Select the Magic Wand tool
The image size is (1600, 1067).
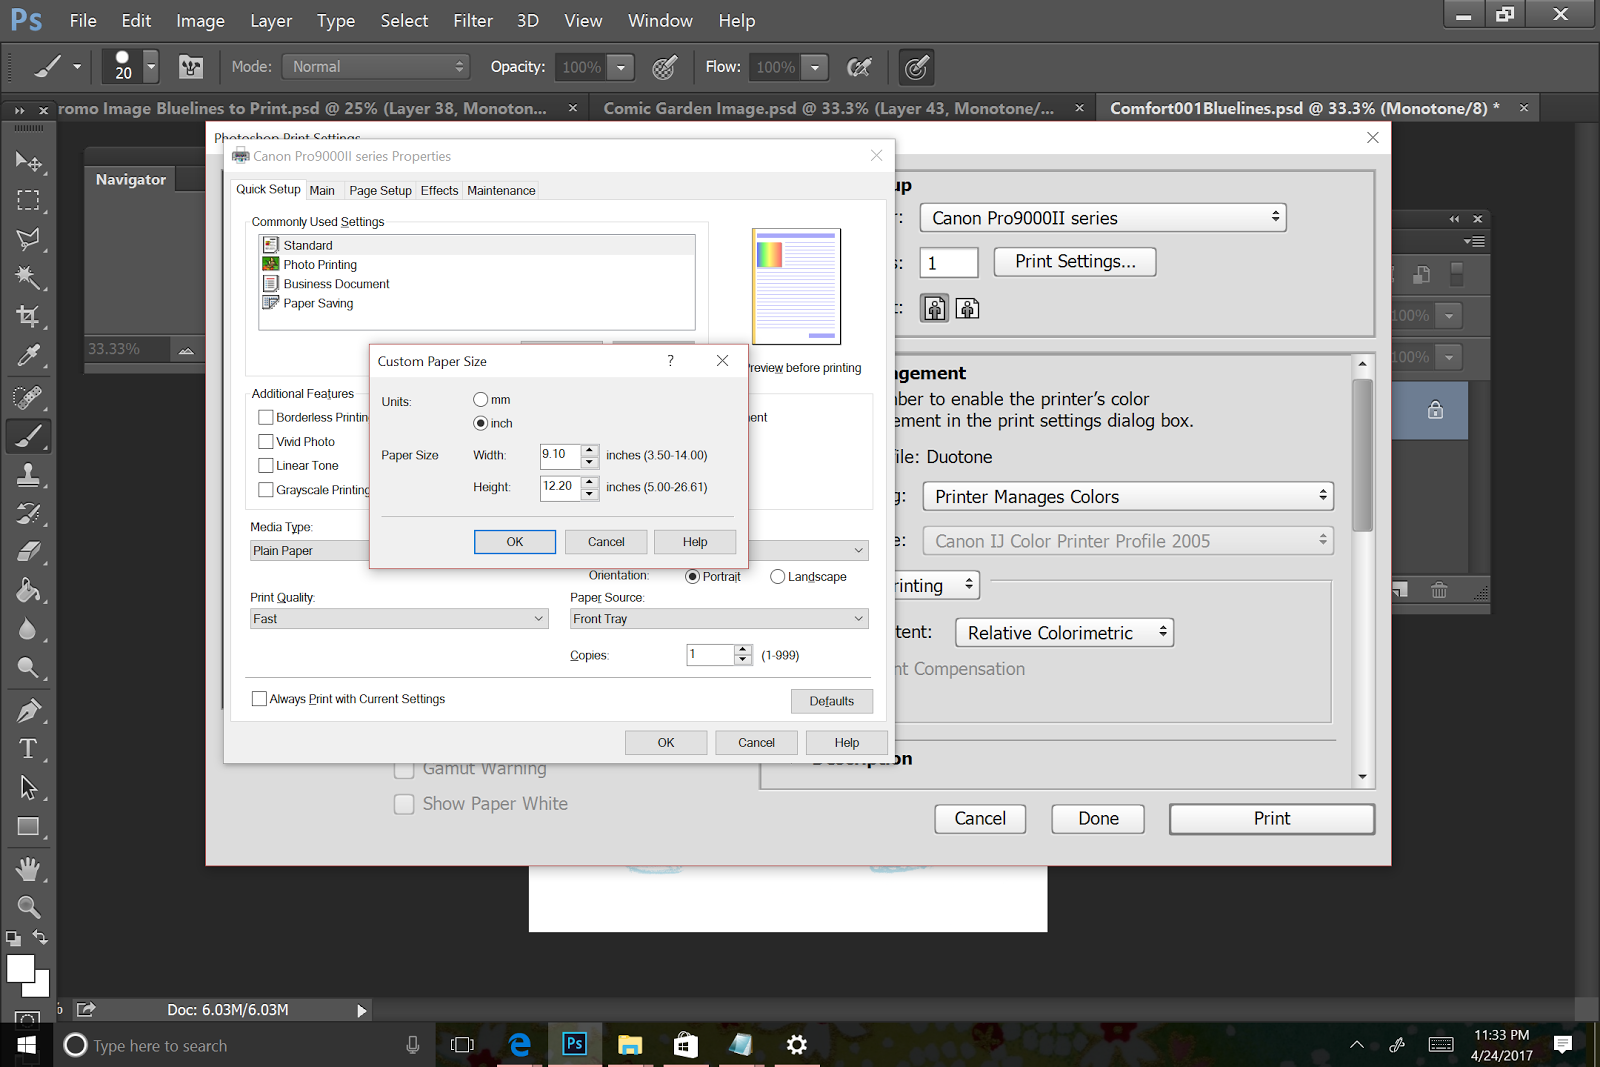[x=28, y=277]
